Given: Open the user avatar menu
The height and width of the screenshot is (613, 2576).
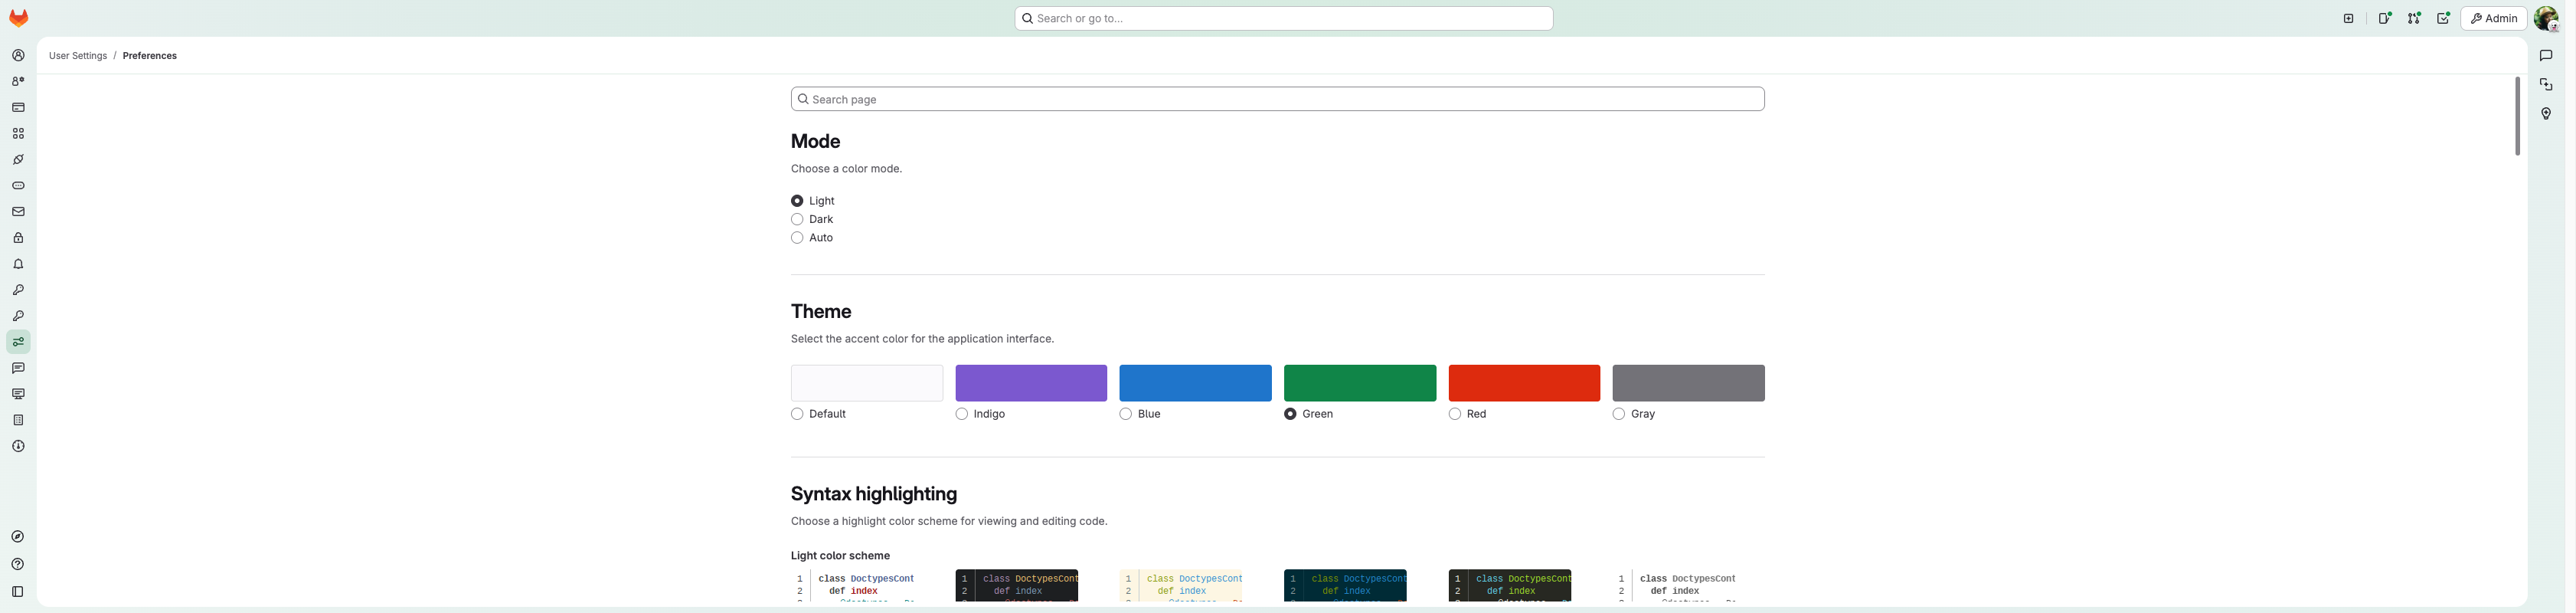Looking at the screenshot, I should click(x=2546, y=18).
